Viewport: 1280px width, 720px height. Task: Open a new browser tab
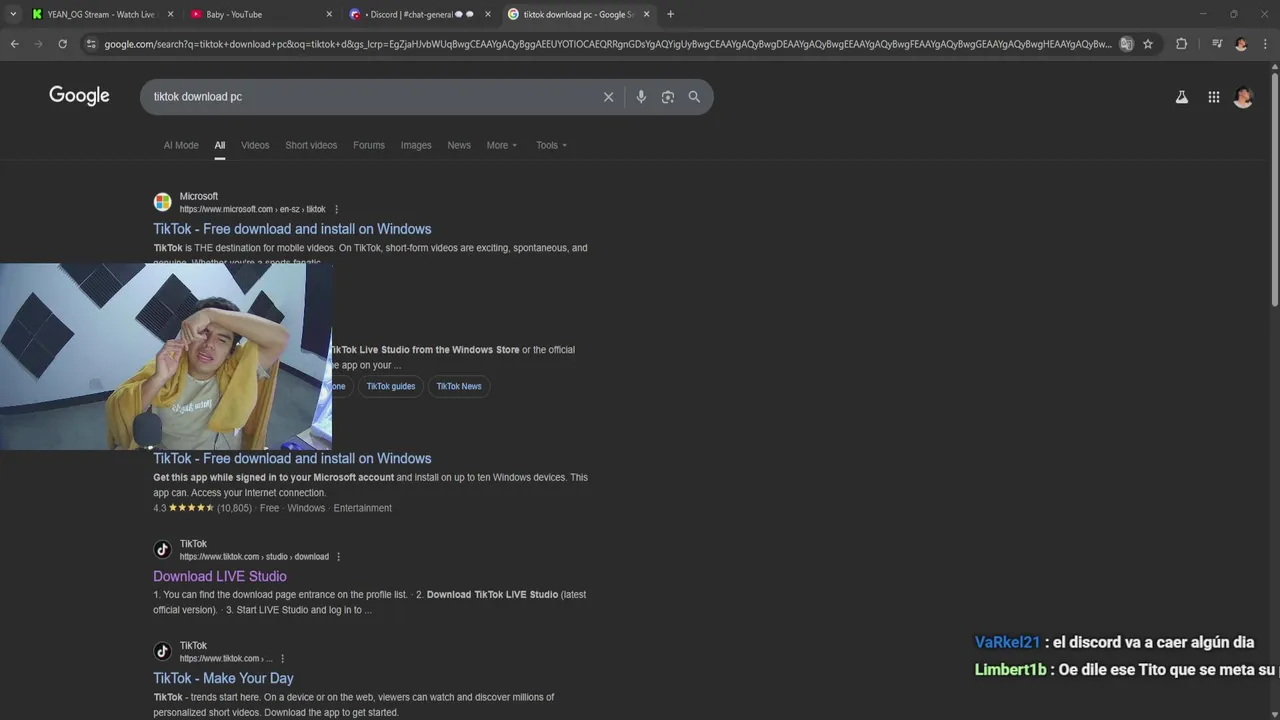coord(670,14)
